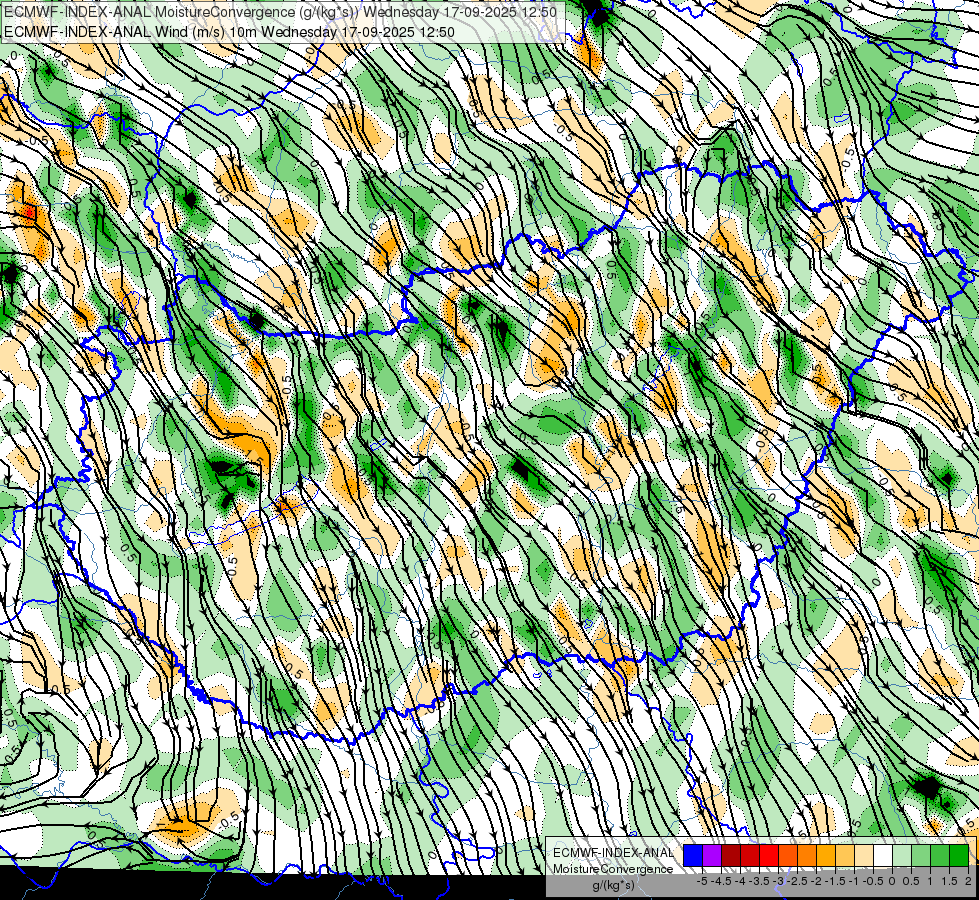The width and height of the screenshot is (979, 900).
Task: Pick darkest green legend swatch before 2
Action: click(959, 855)
